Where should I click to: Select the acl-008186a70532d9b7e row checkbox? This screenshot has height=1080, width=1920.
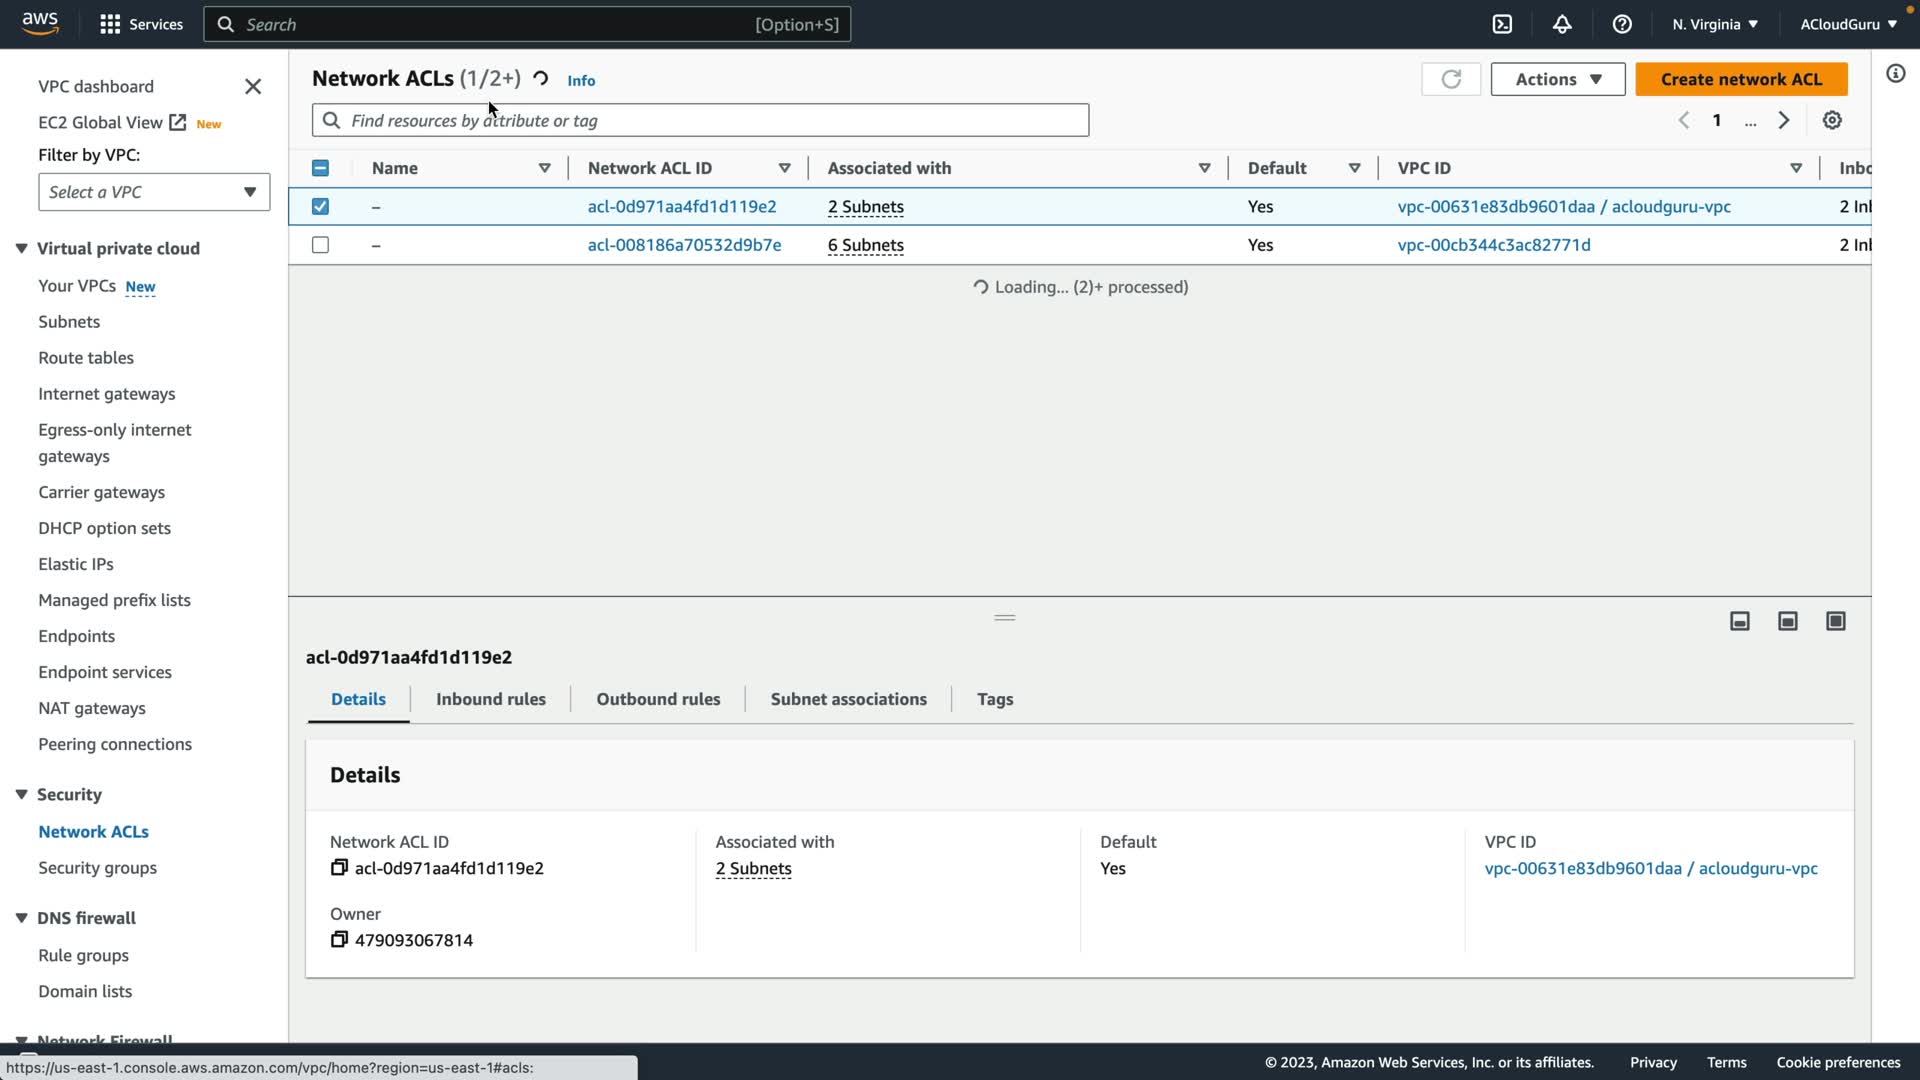click(x=320, y=245)
